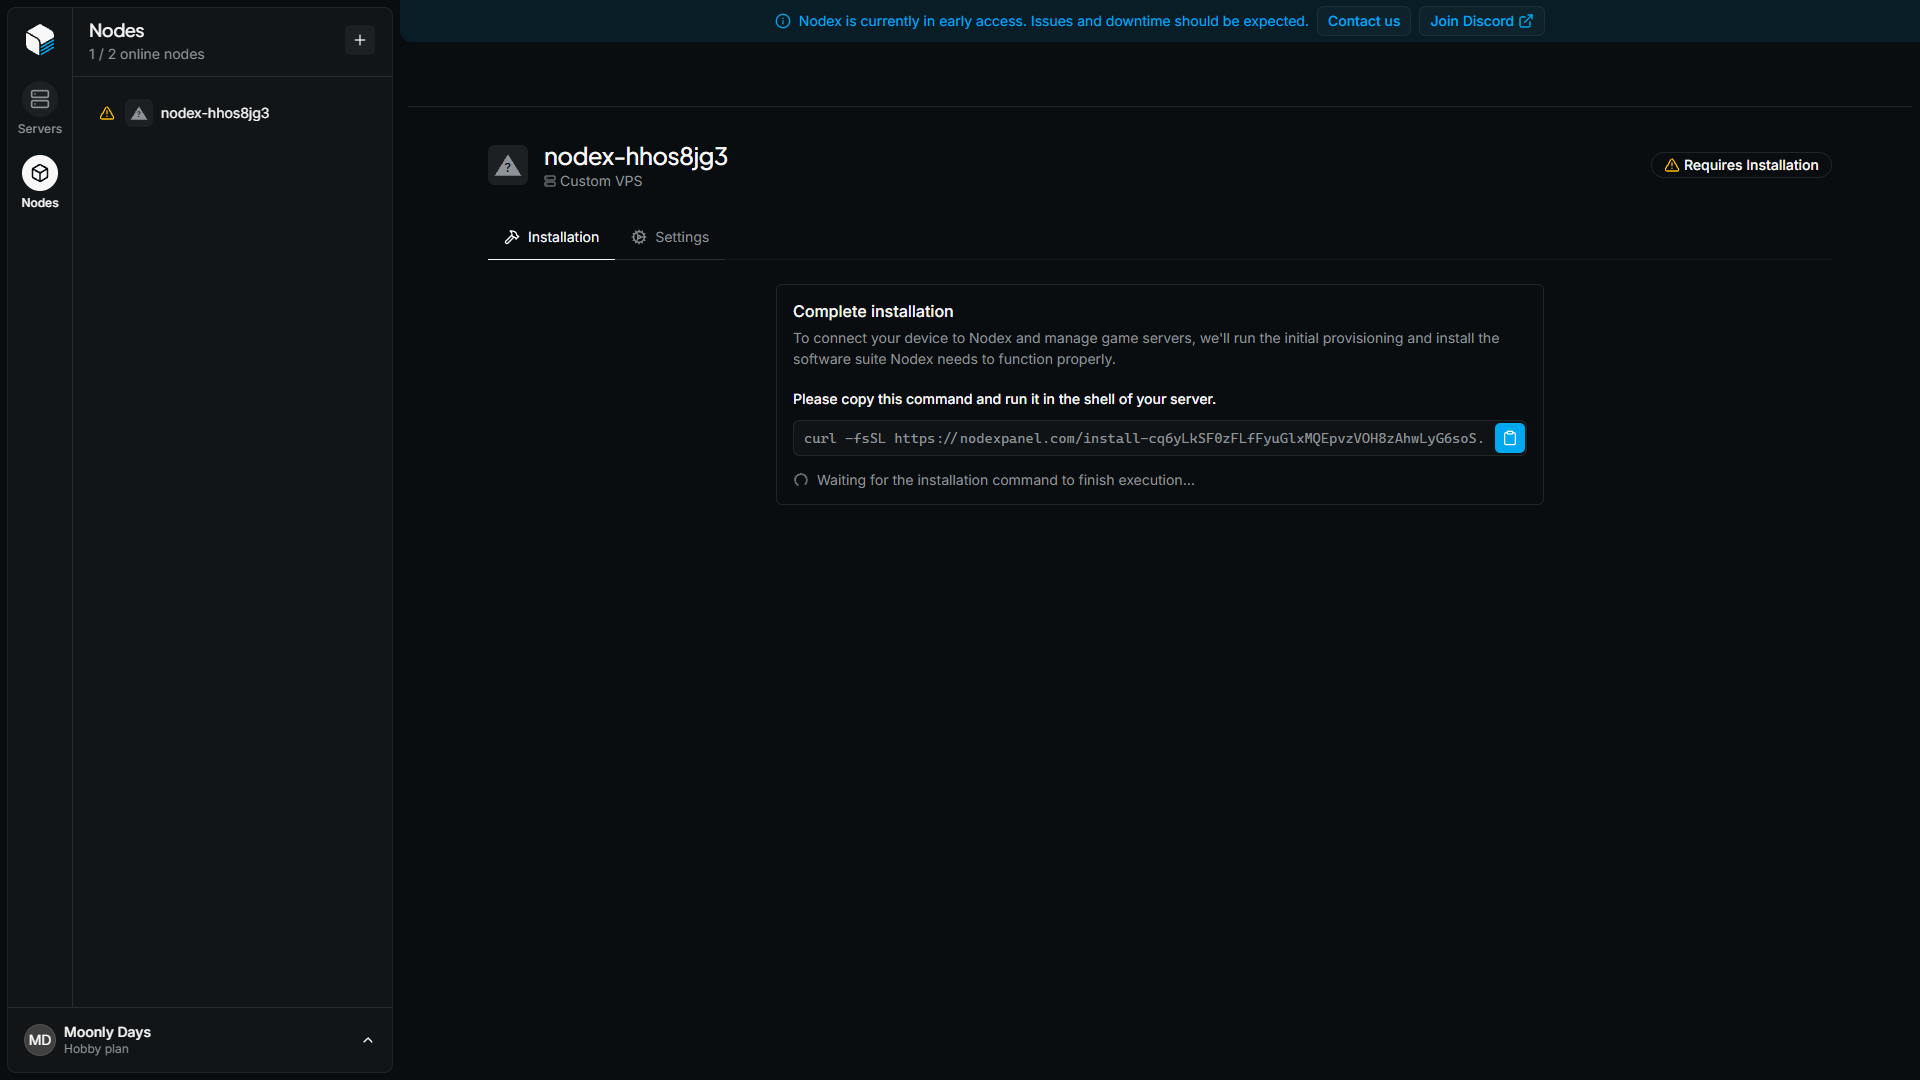1920x1080 pixels.
Task: Click the Requires Installation status badge
Action: pos(1741,165)
